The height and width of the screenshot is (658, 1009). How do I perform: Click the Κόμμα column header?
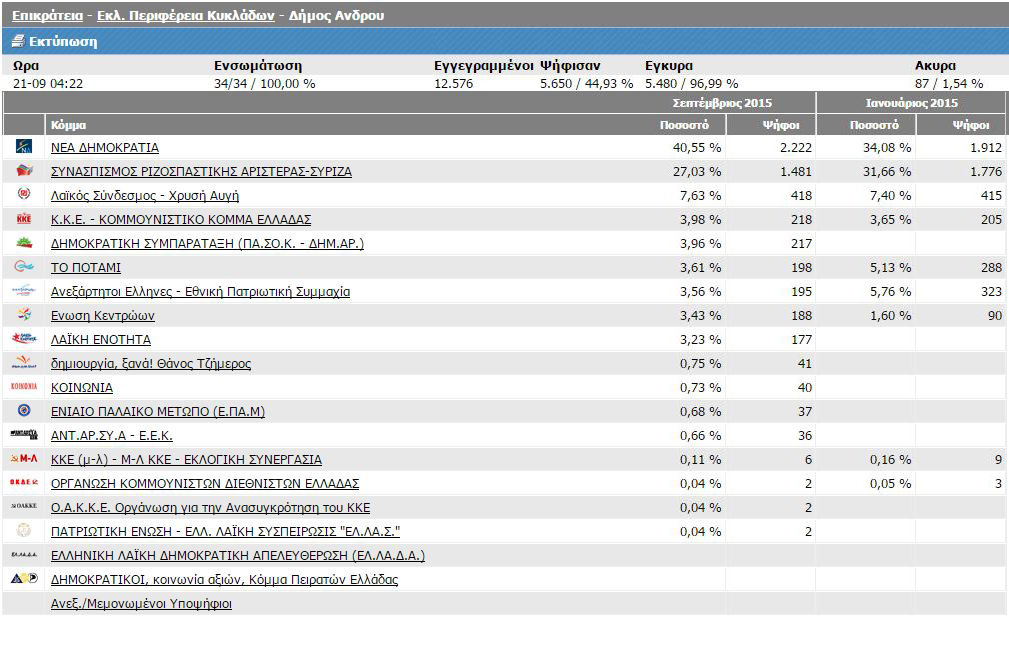tap(68, 125)
